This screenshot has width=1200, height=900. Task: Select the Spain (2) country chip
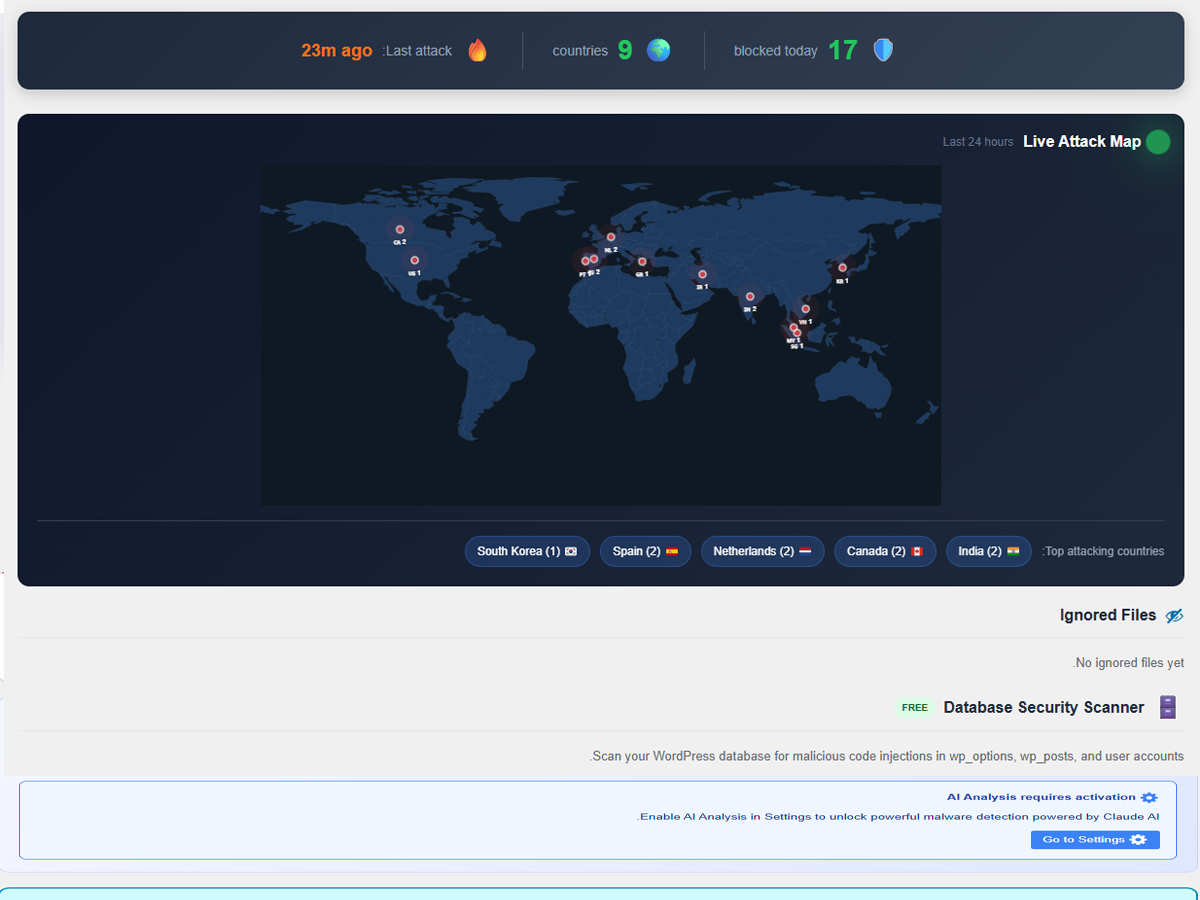[x=645, y=551]
